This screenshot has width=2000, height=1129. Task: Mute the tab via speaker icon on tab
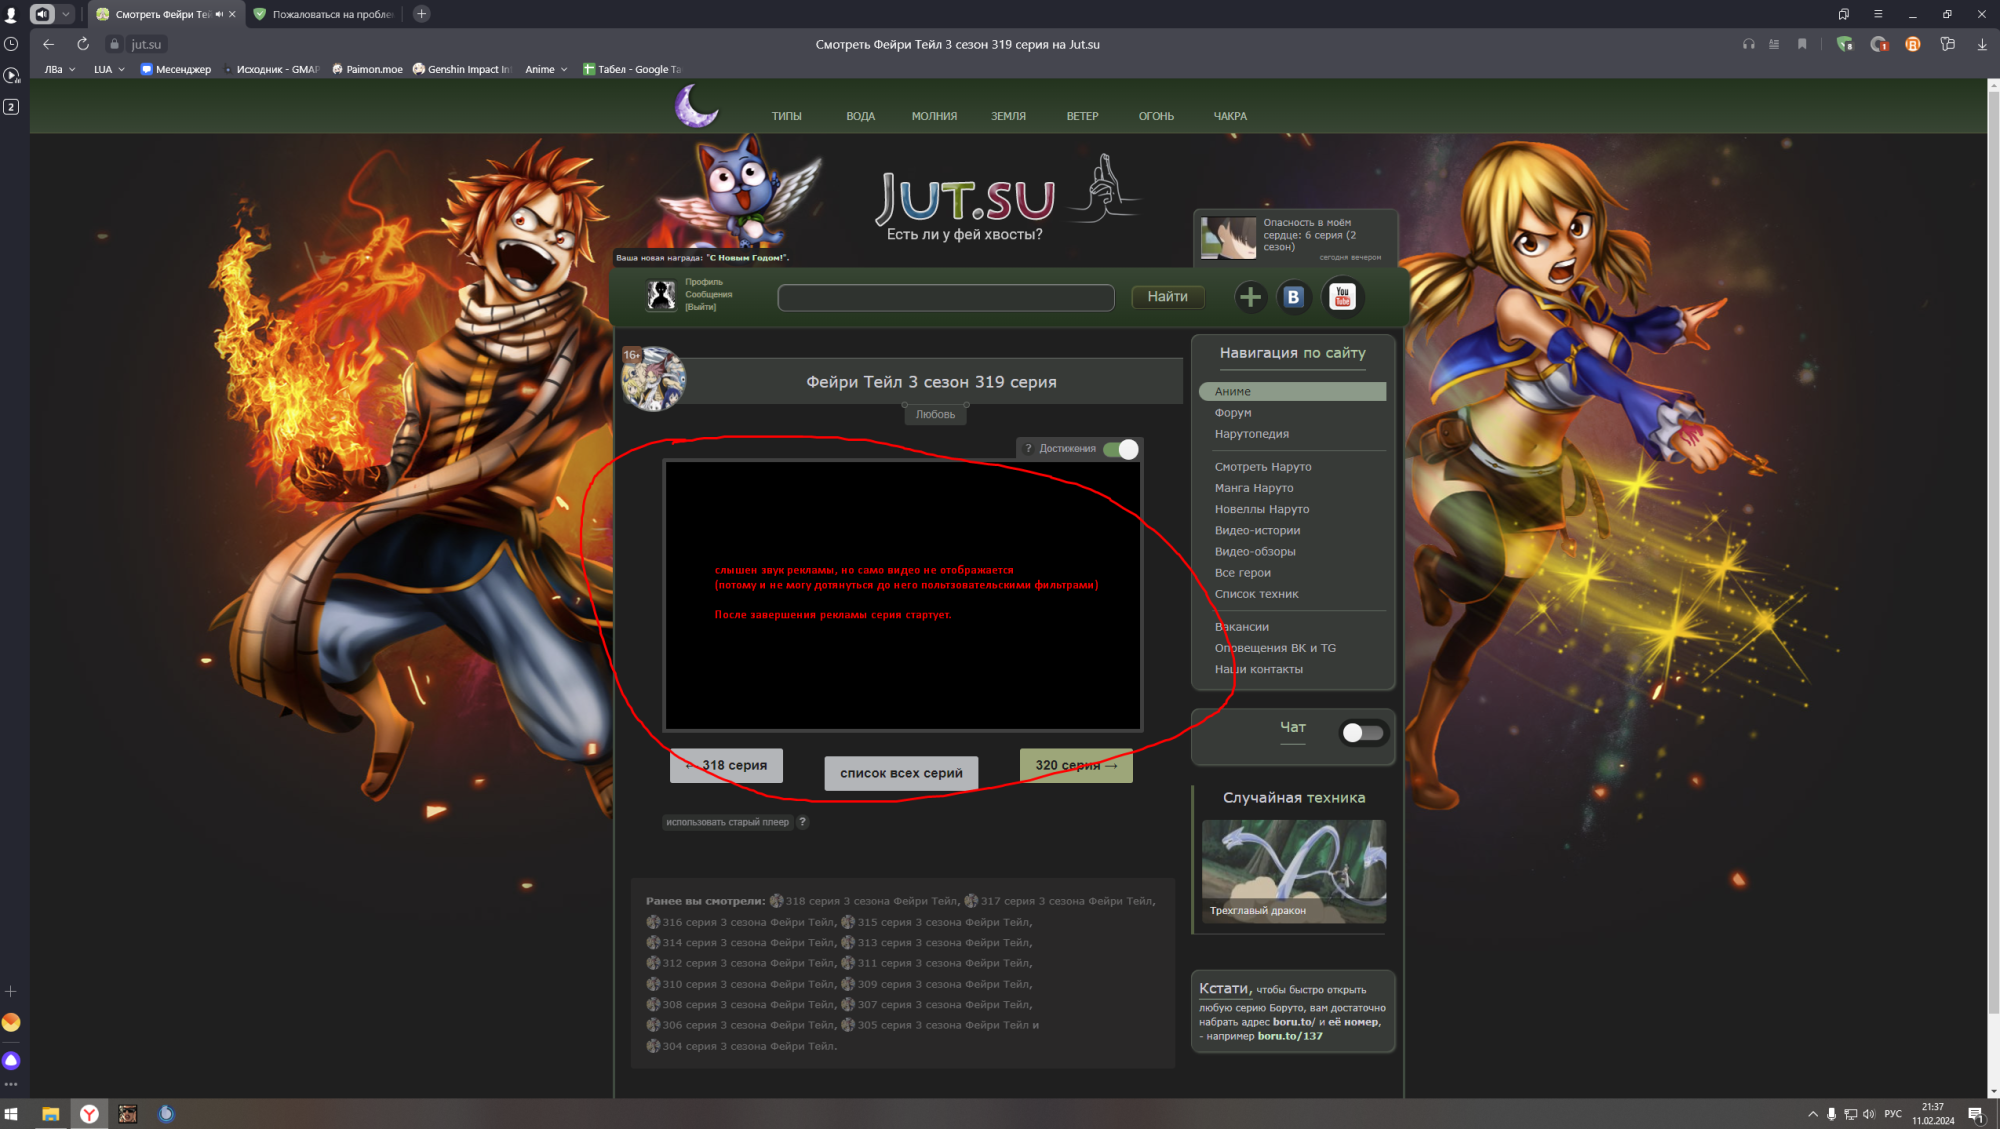click(219, 14)
